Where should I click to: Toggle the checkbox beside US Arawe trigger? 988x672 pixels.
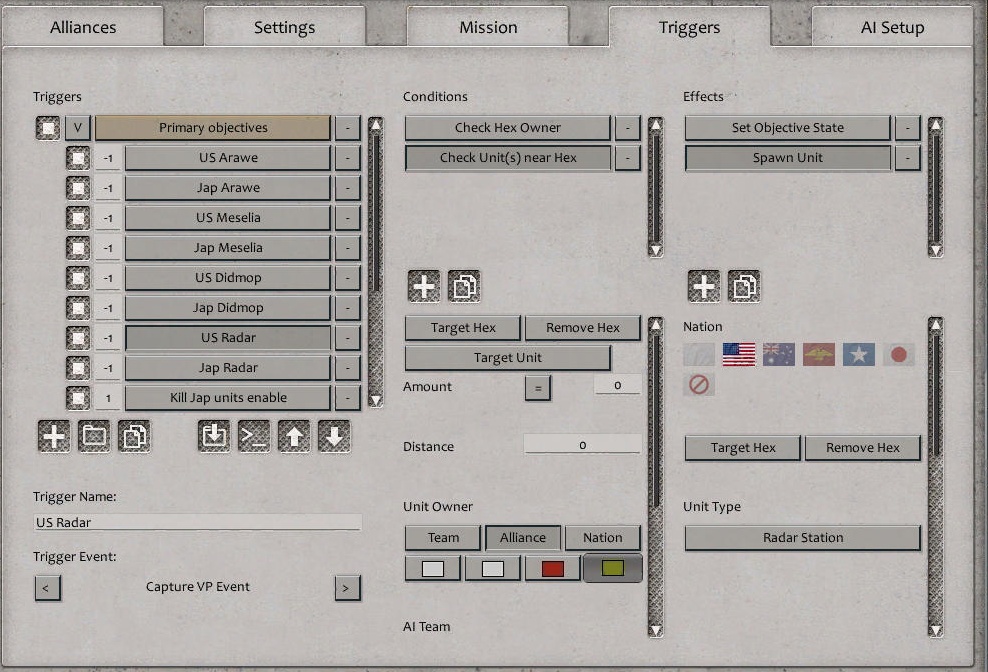(x=78, y=158)
